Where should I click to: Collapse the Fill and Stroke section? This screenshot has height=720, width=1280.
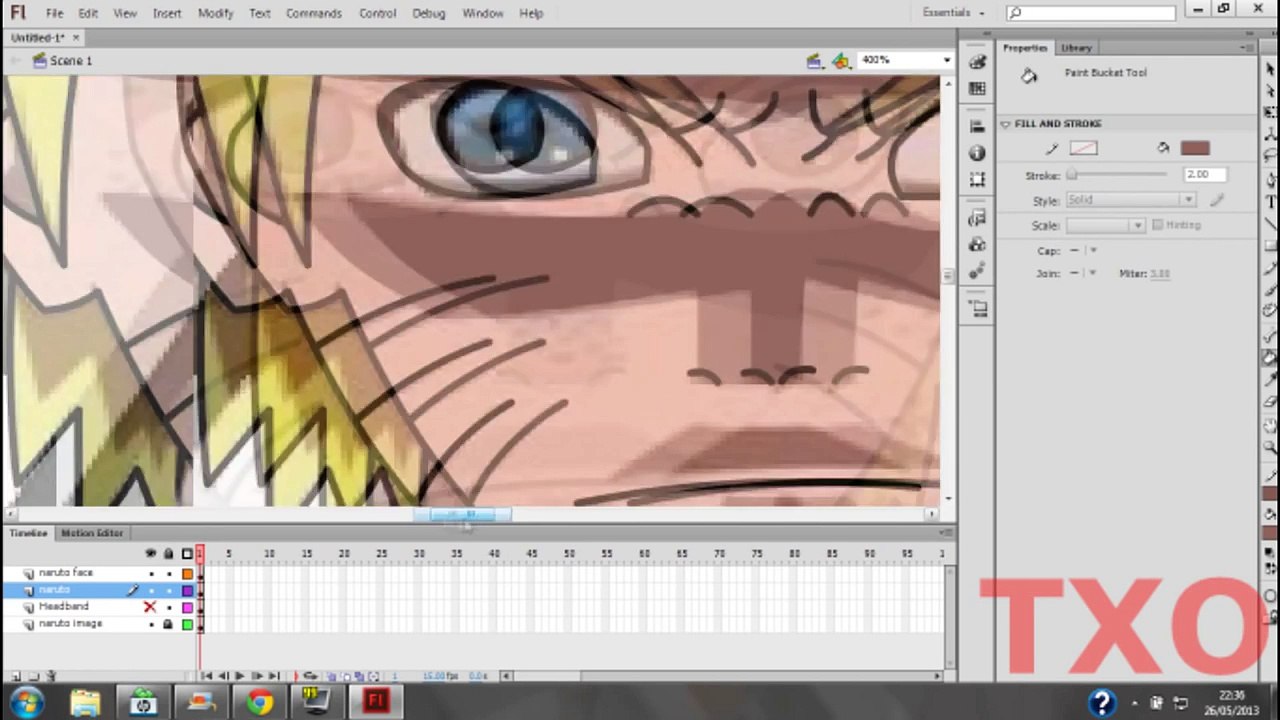coord(1005,124)
